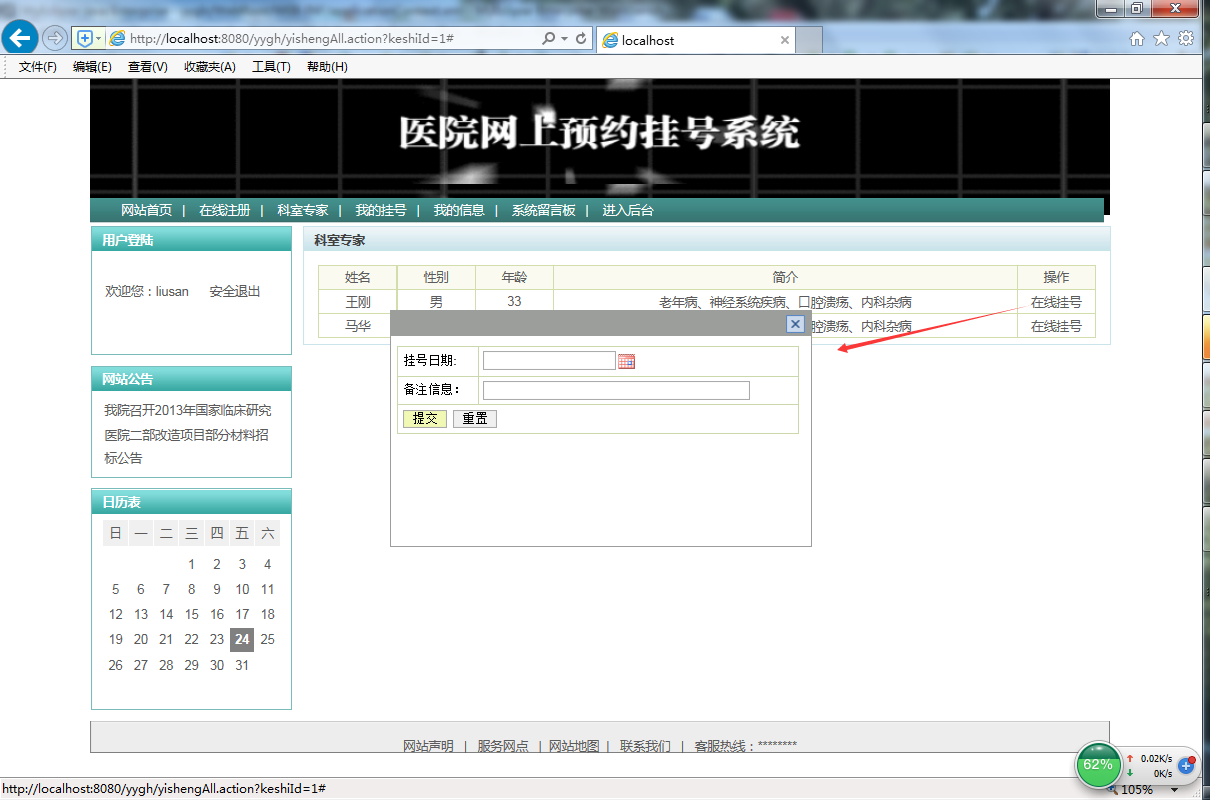Select day 15 in the calendar

point(192,614)
